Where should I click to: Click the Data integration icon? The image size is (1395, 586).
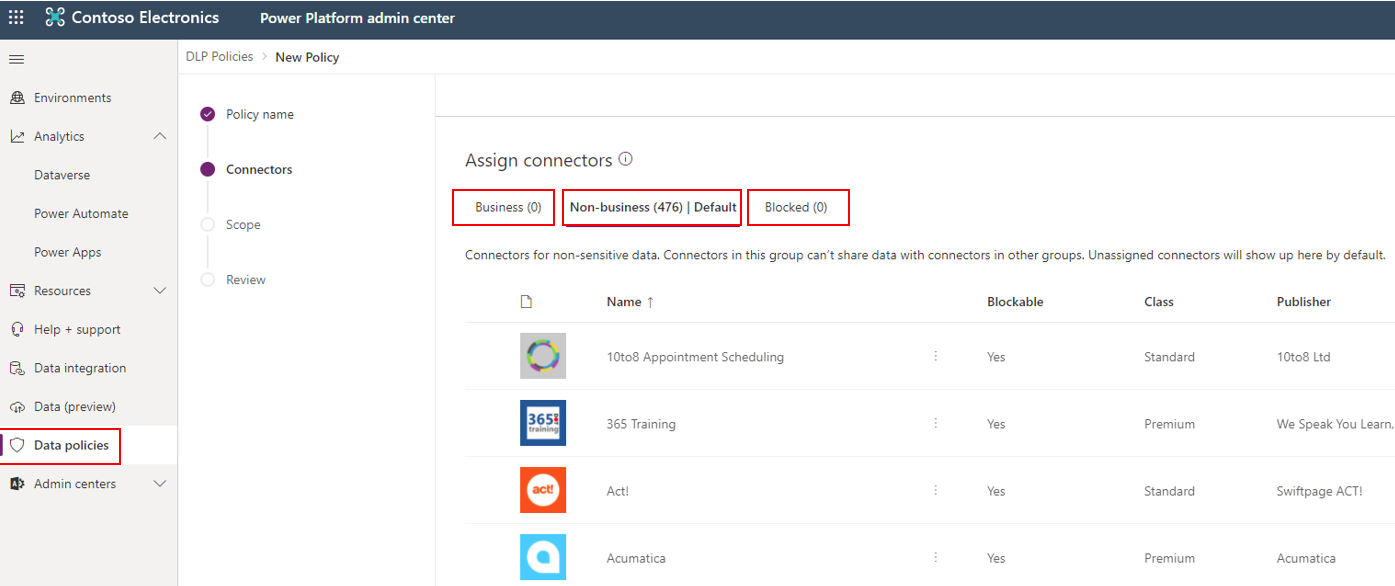click(x=17, y=368)
